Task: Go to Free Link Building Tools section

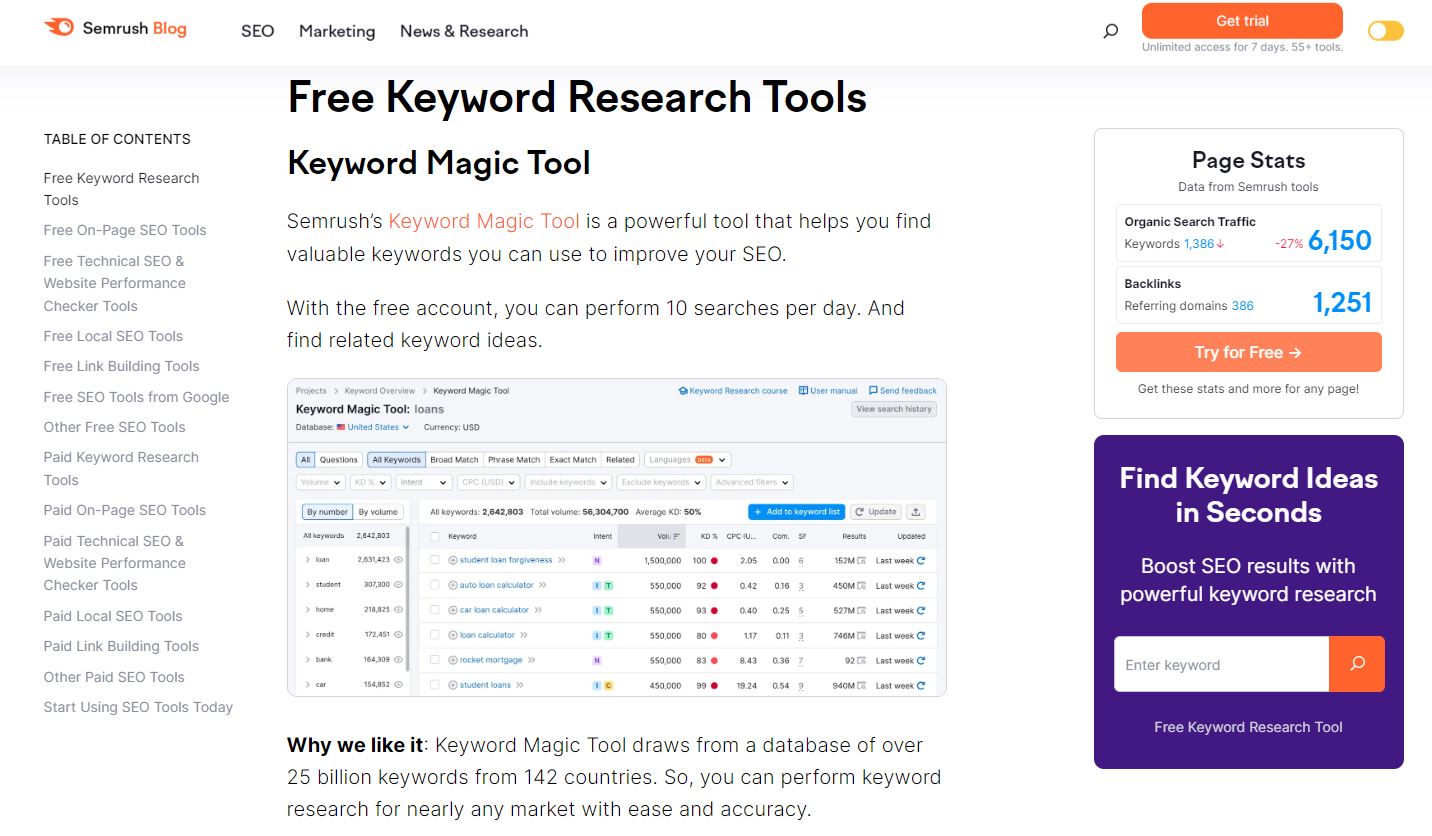Action: coord(121,366)
